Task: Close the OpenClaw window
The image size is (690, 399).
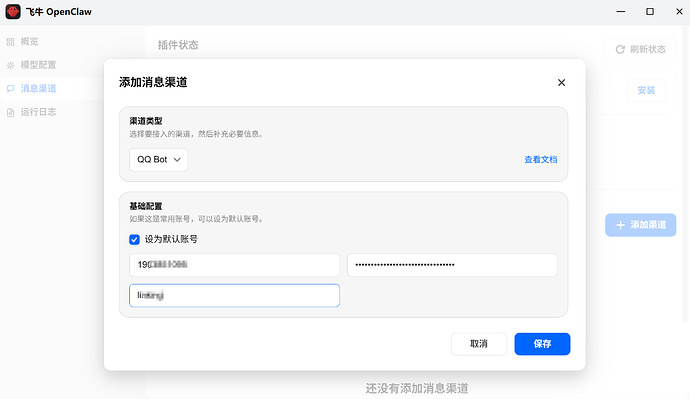Action: point(679,12)
